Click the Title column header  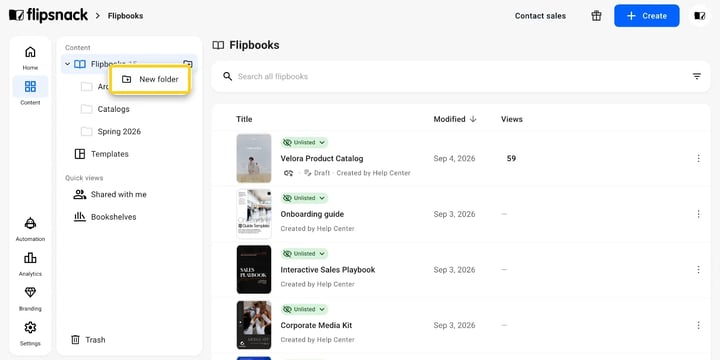point(244,119)
